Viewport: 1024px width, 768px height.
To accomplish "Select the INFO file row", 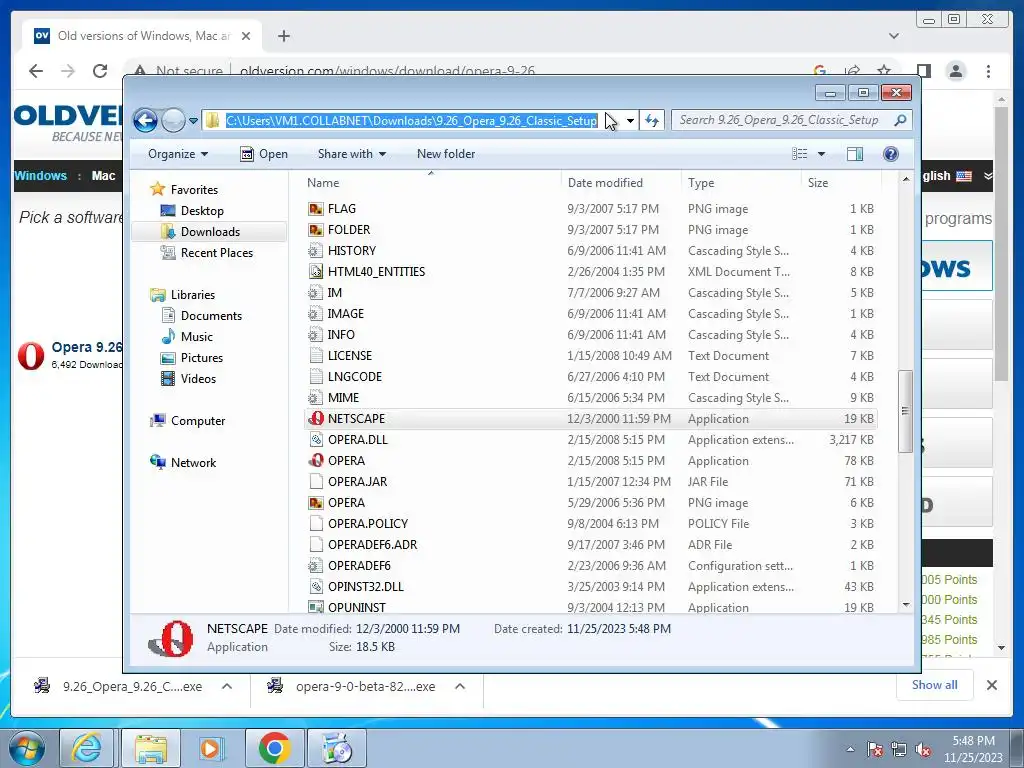I will coord(590,335).
